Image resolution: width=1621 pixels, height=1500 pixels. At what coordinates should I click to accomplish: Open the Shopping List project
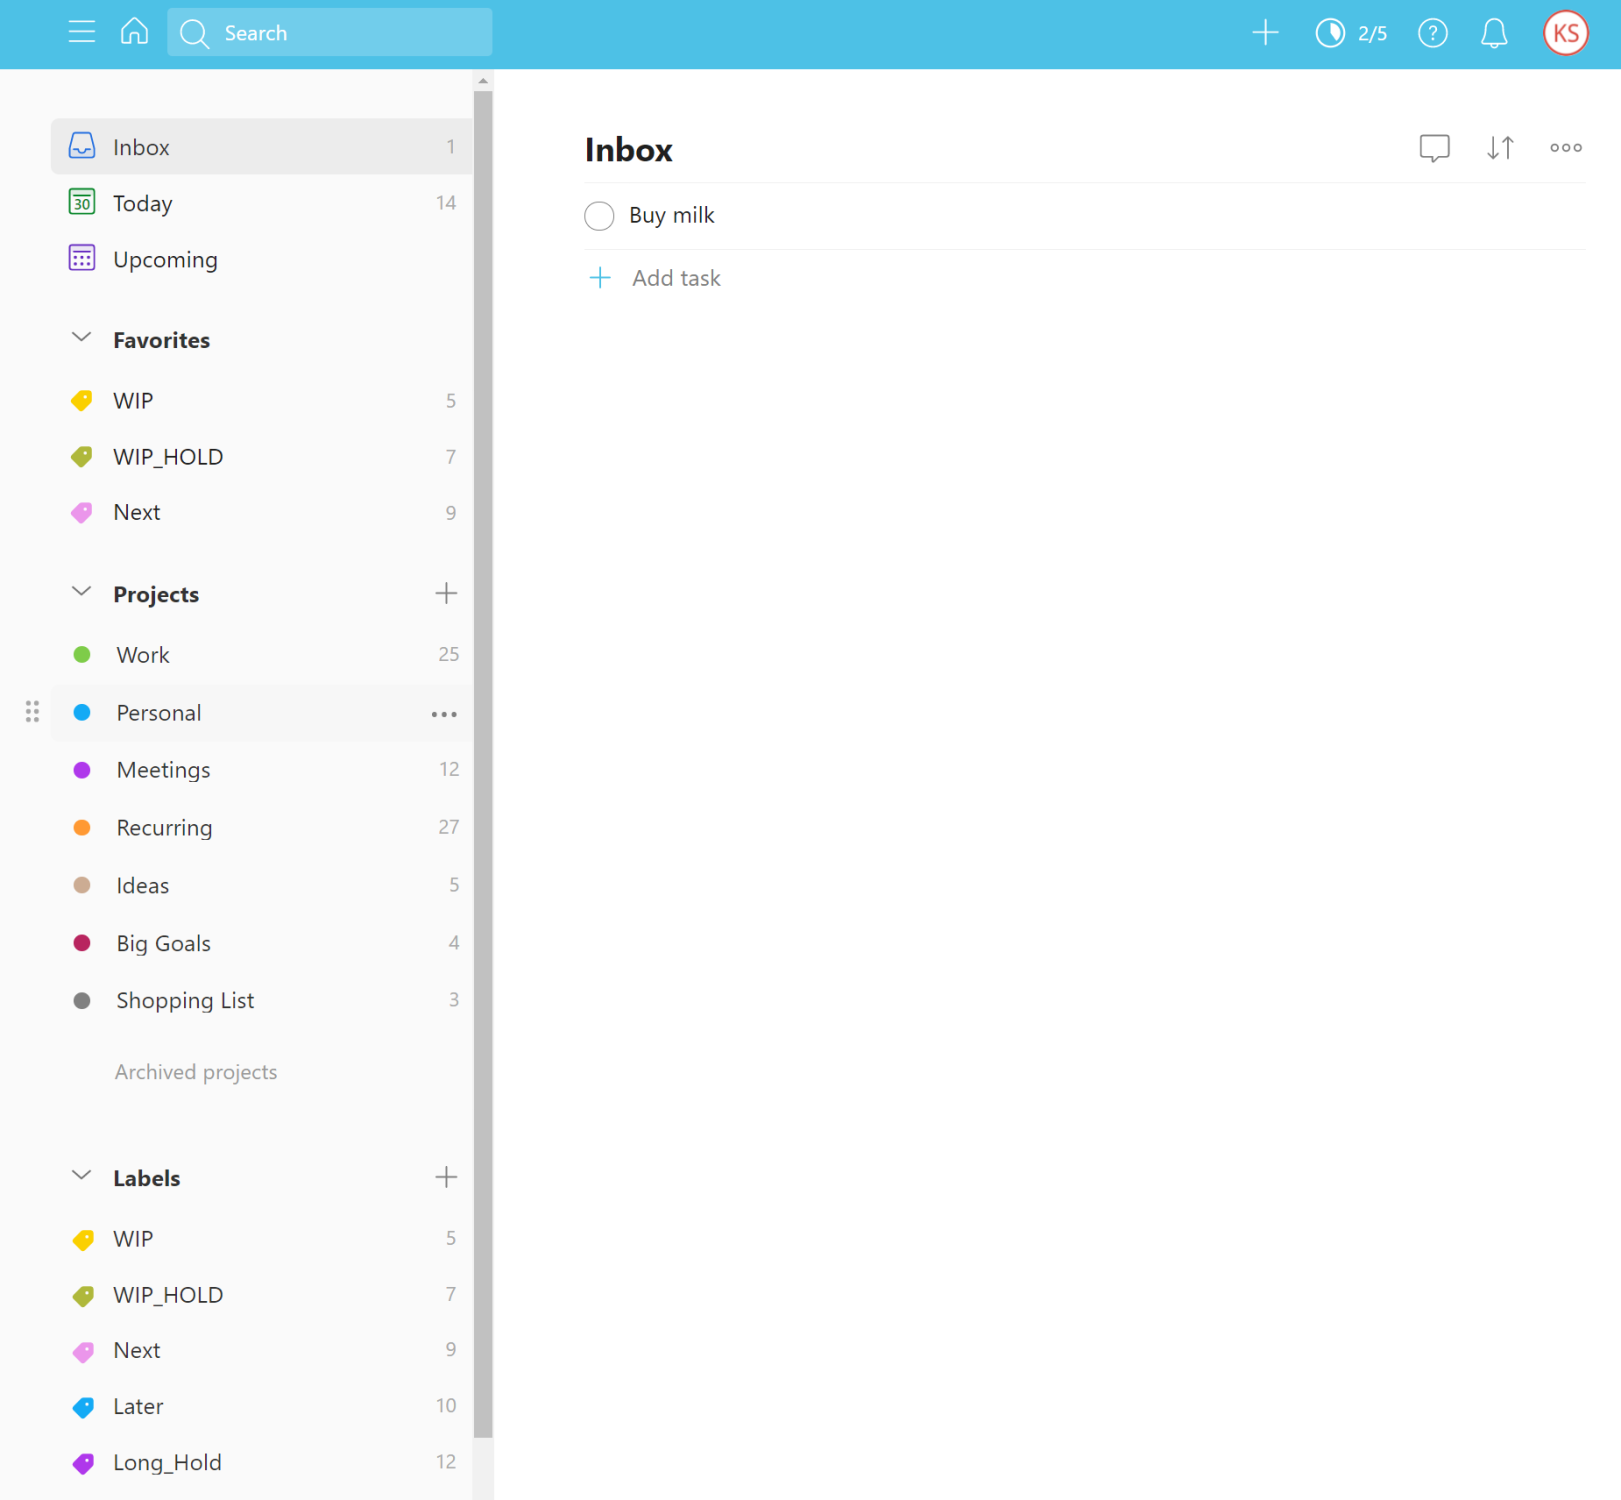click(261, 1000)
